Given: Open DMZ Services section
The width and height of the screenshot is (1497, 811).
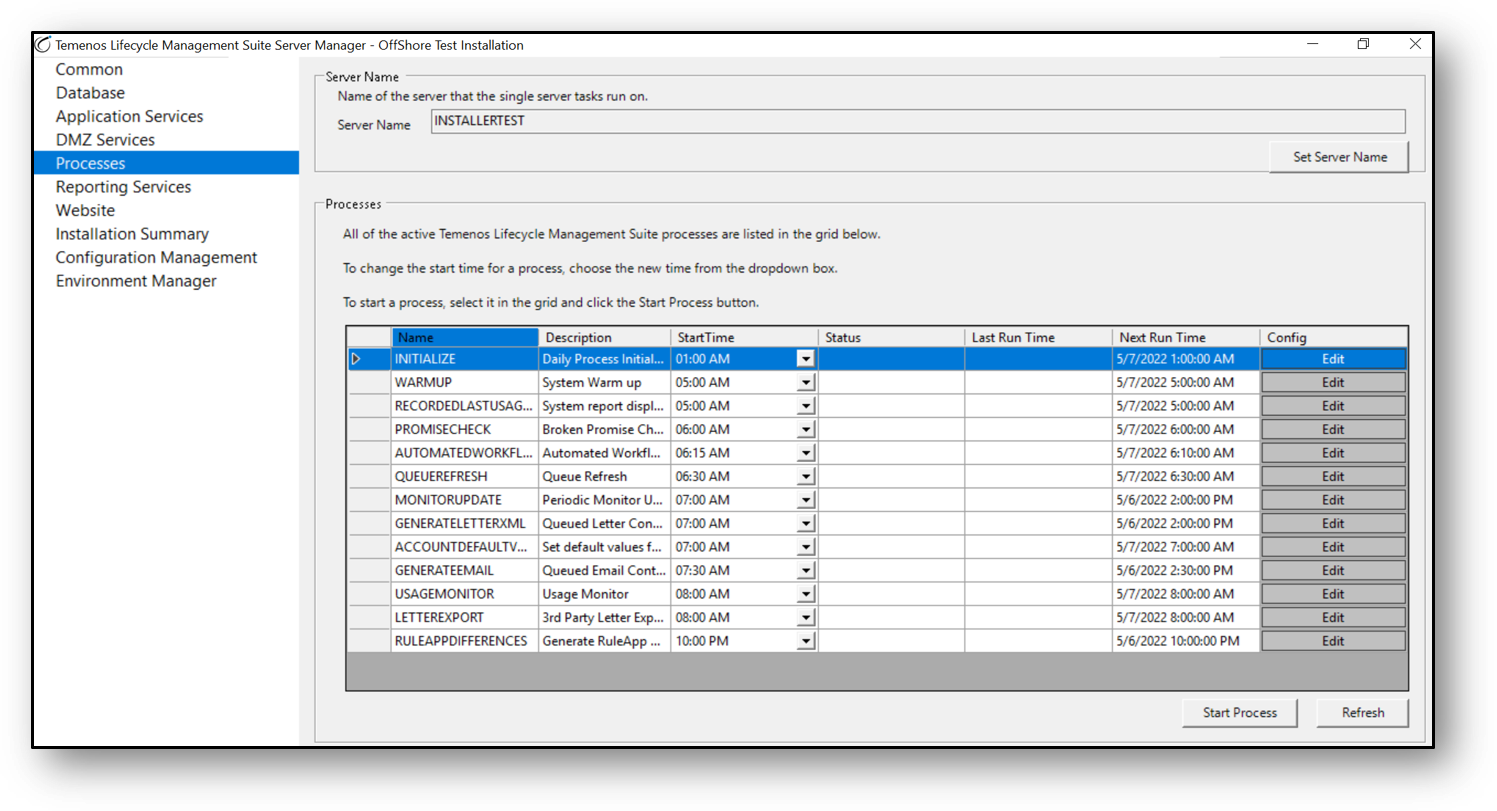Looking at the screenshot, I should pyautogui.click(x=105, y=140).
